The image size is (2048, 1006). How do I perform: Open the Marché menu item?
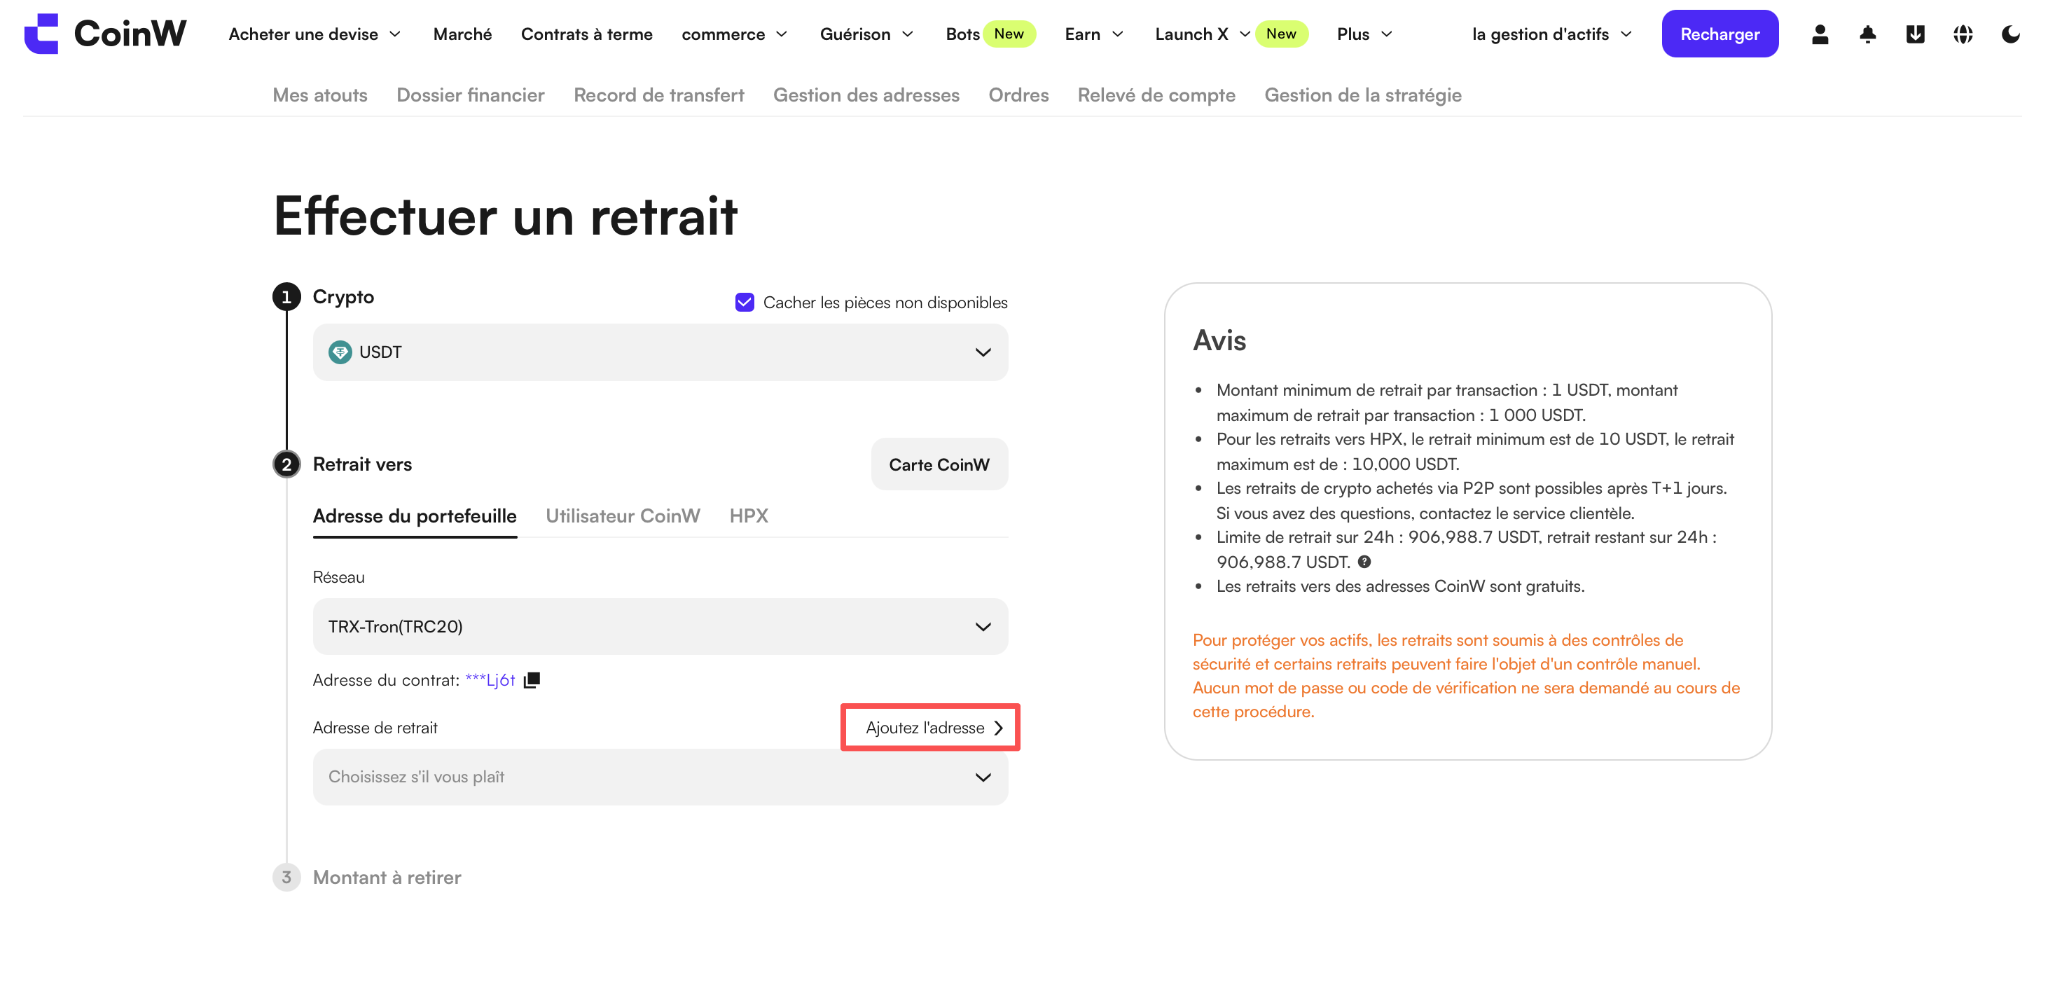click(x=462, y=34)
